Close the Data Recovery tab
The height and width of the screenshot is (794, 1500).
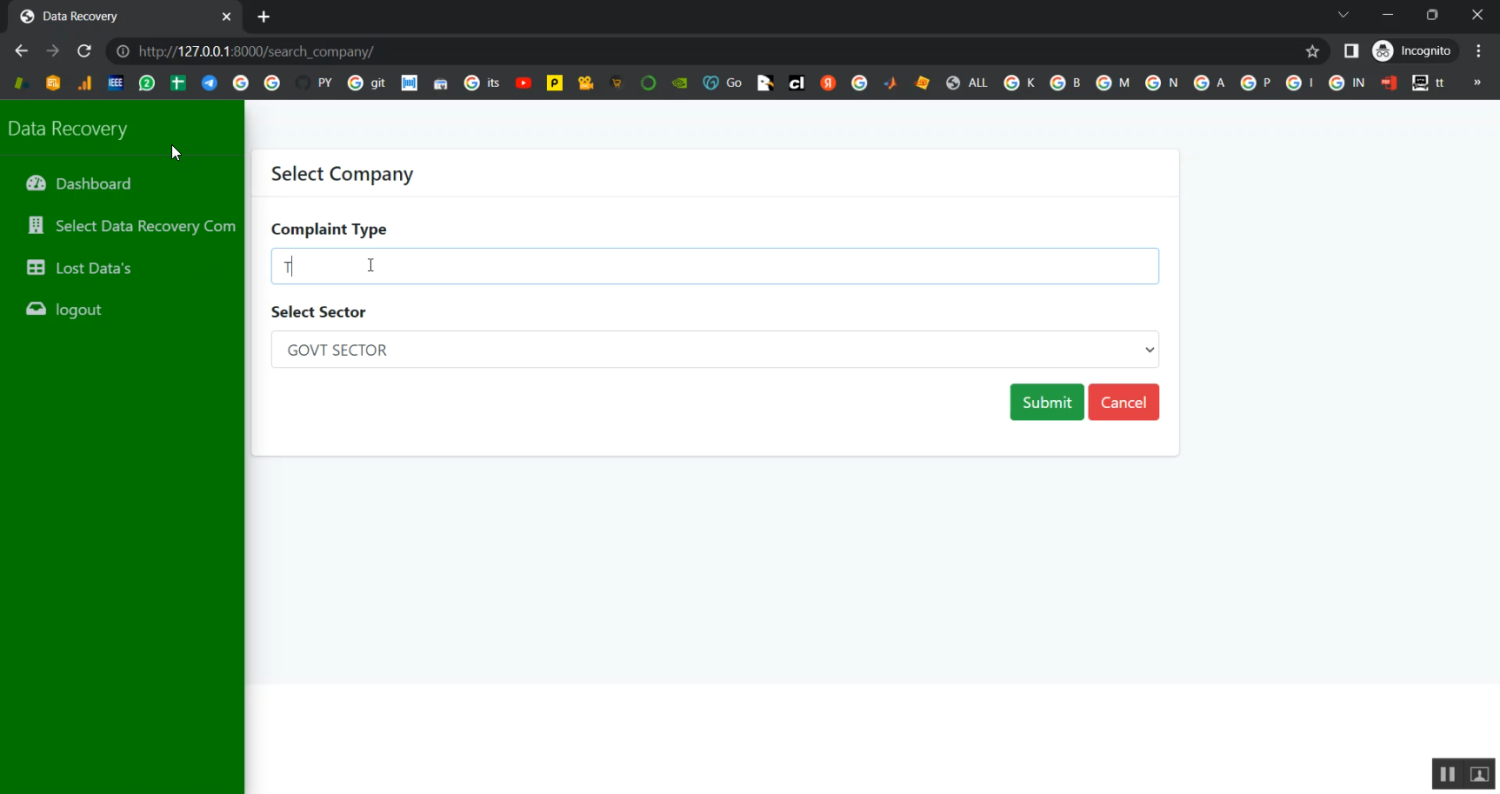tap(226, 16)
